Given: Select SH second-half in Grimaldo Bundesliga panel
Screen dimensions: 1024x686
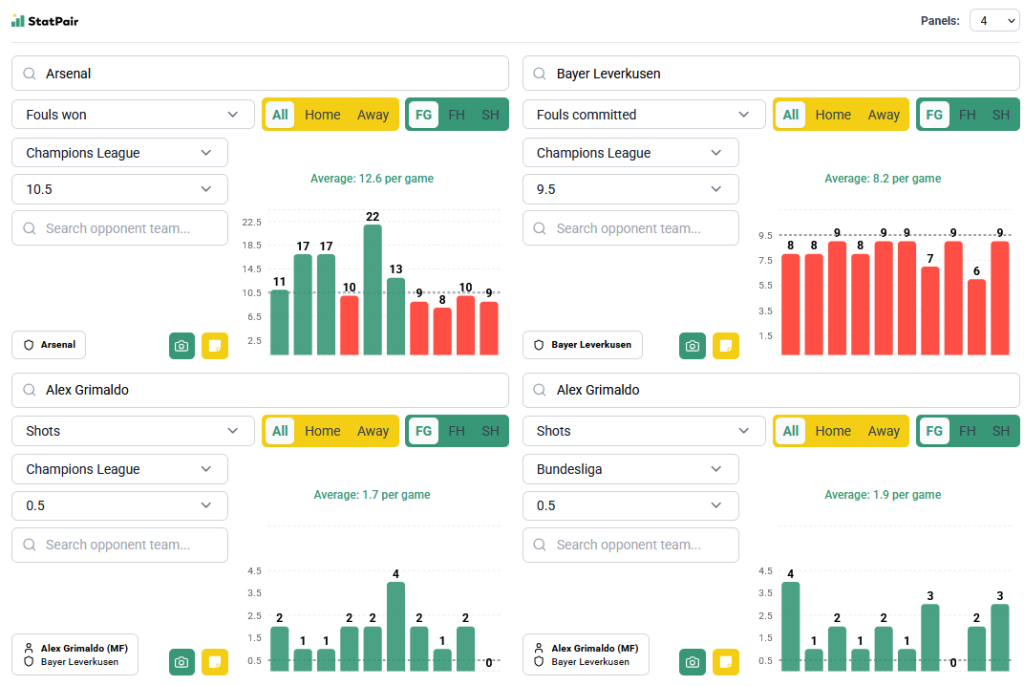Looking at the screenshot, I should tap(1000, 431).
